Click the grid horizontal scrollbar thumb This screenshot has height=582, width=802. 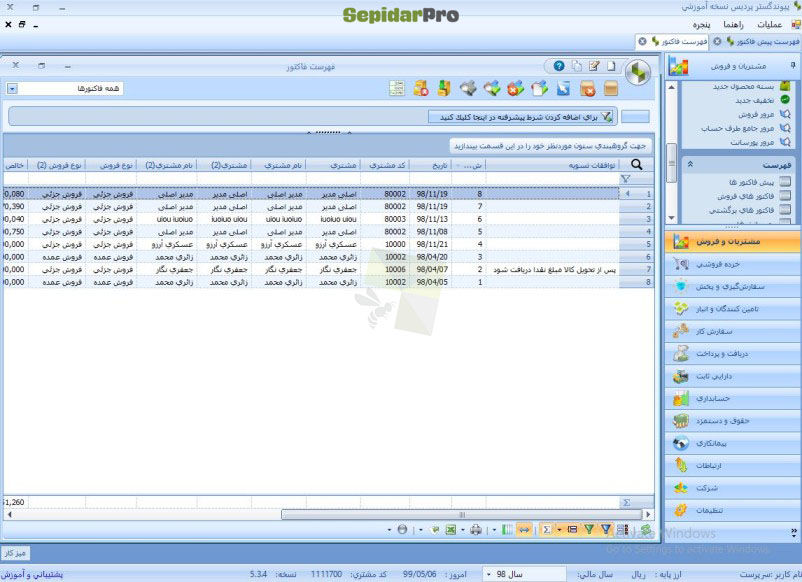click(x=461, y=514)
